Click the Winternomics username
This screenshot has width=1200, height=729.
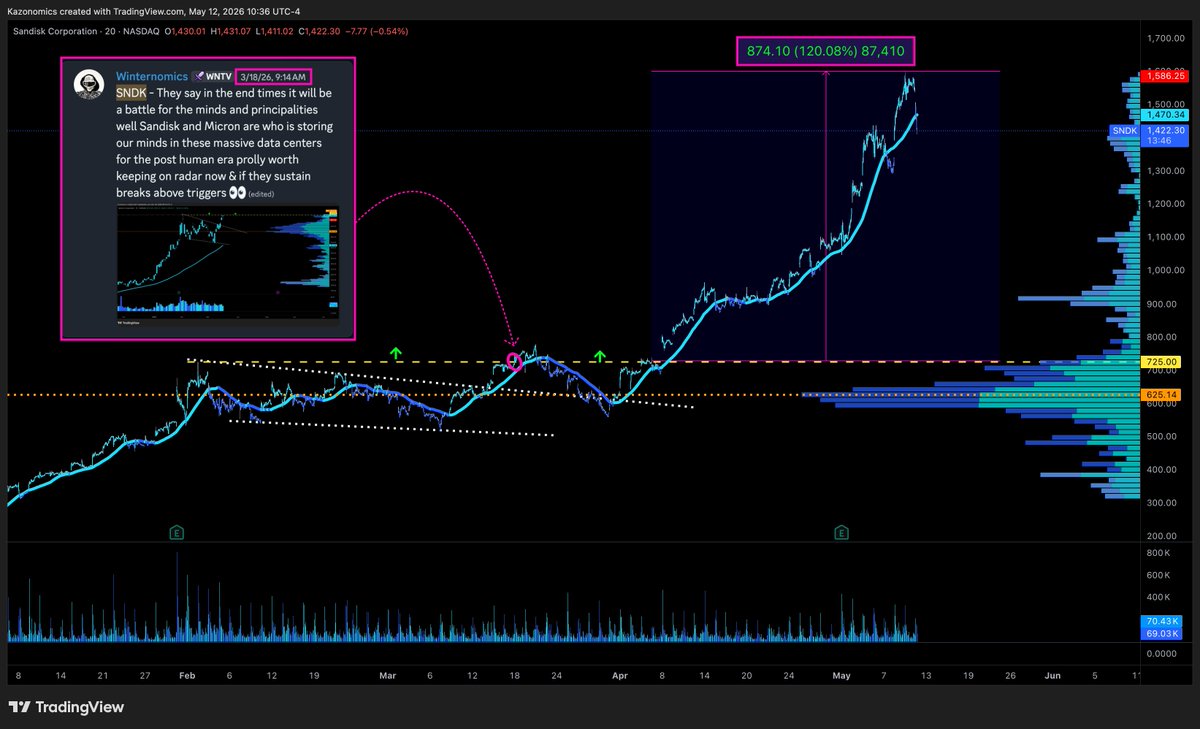154,77
